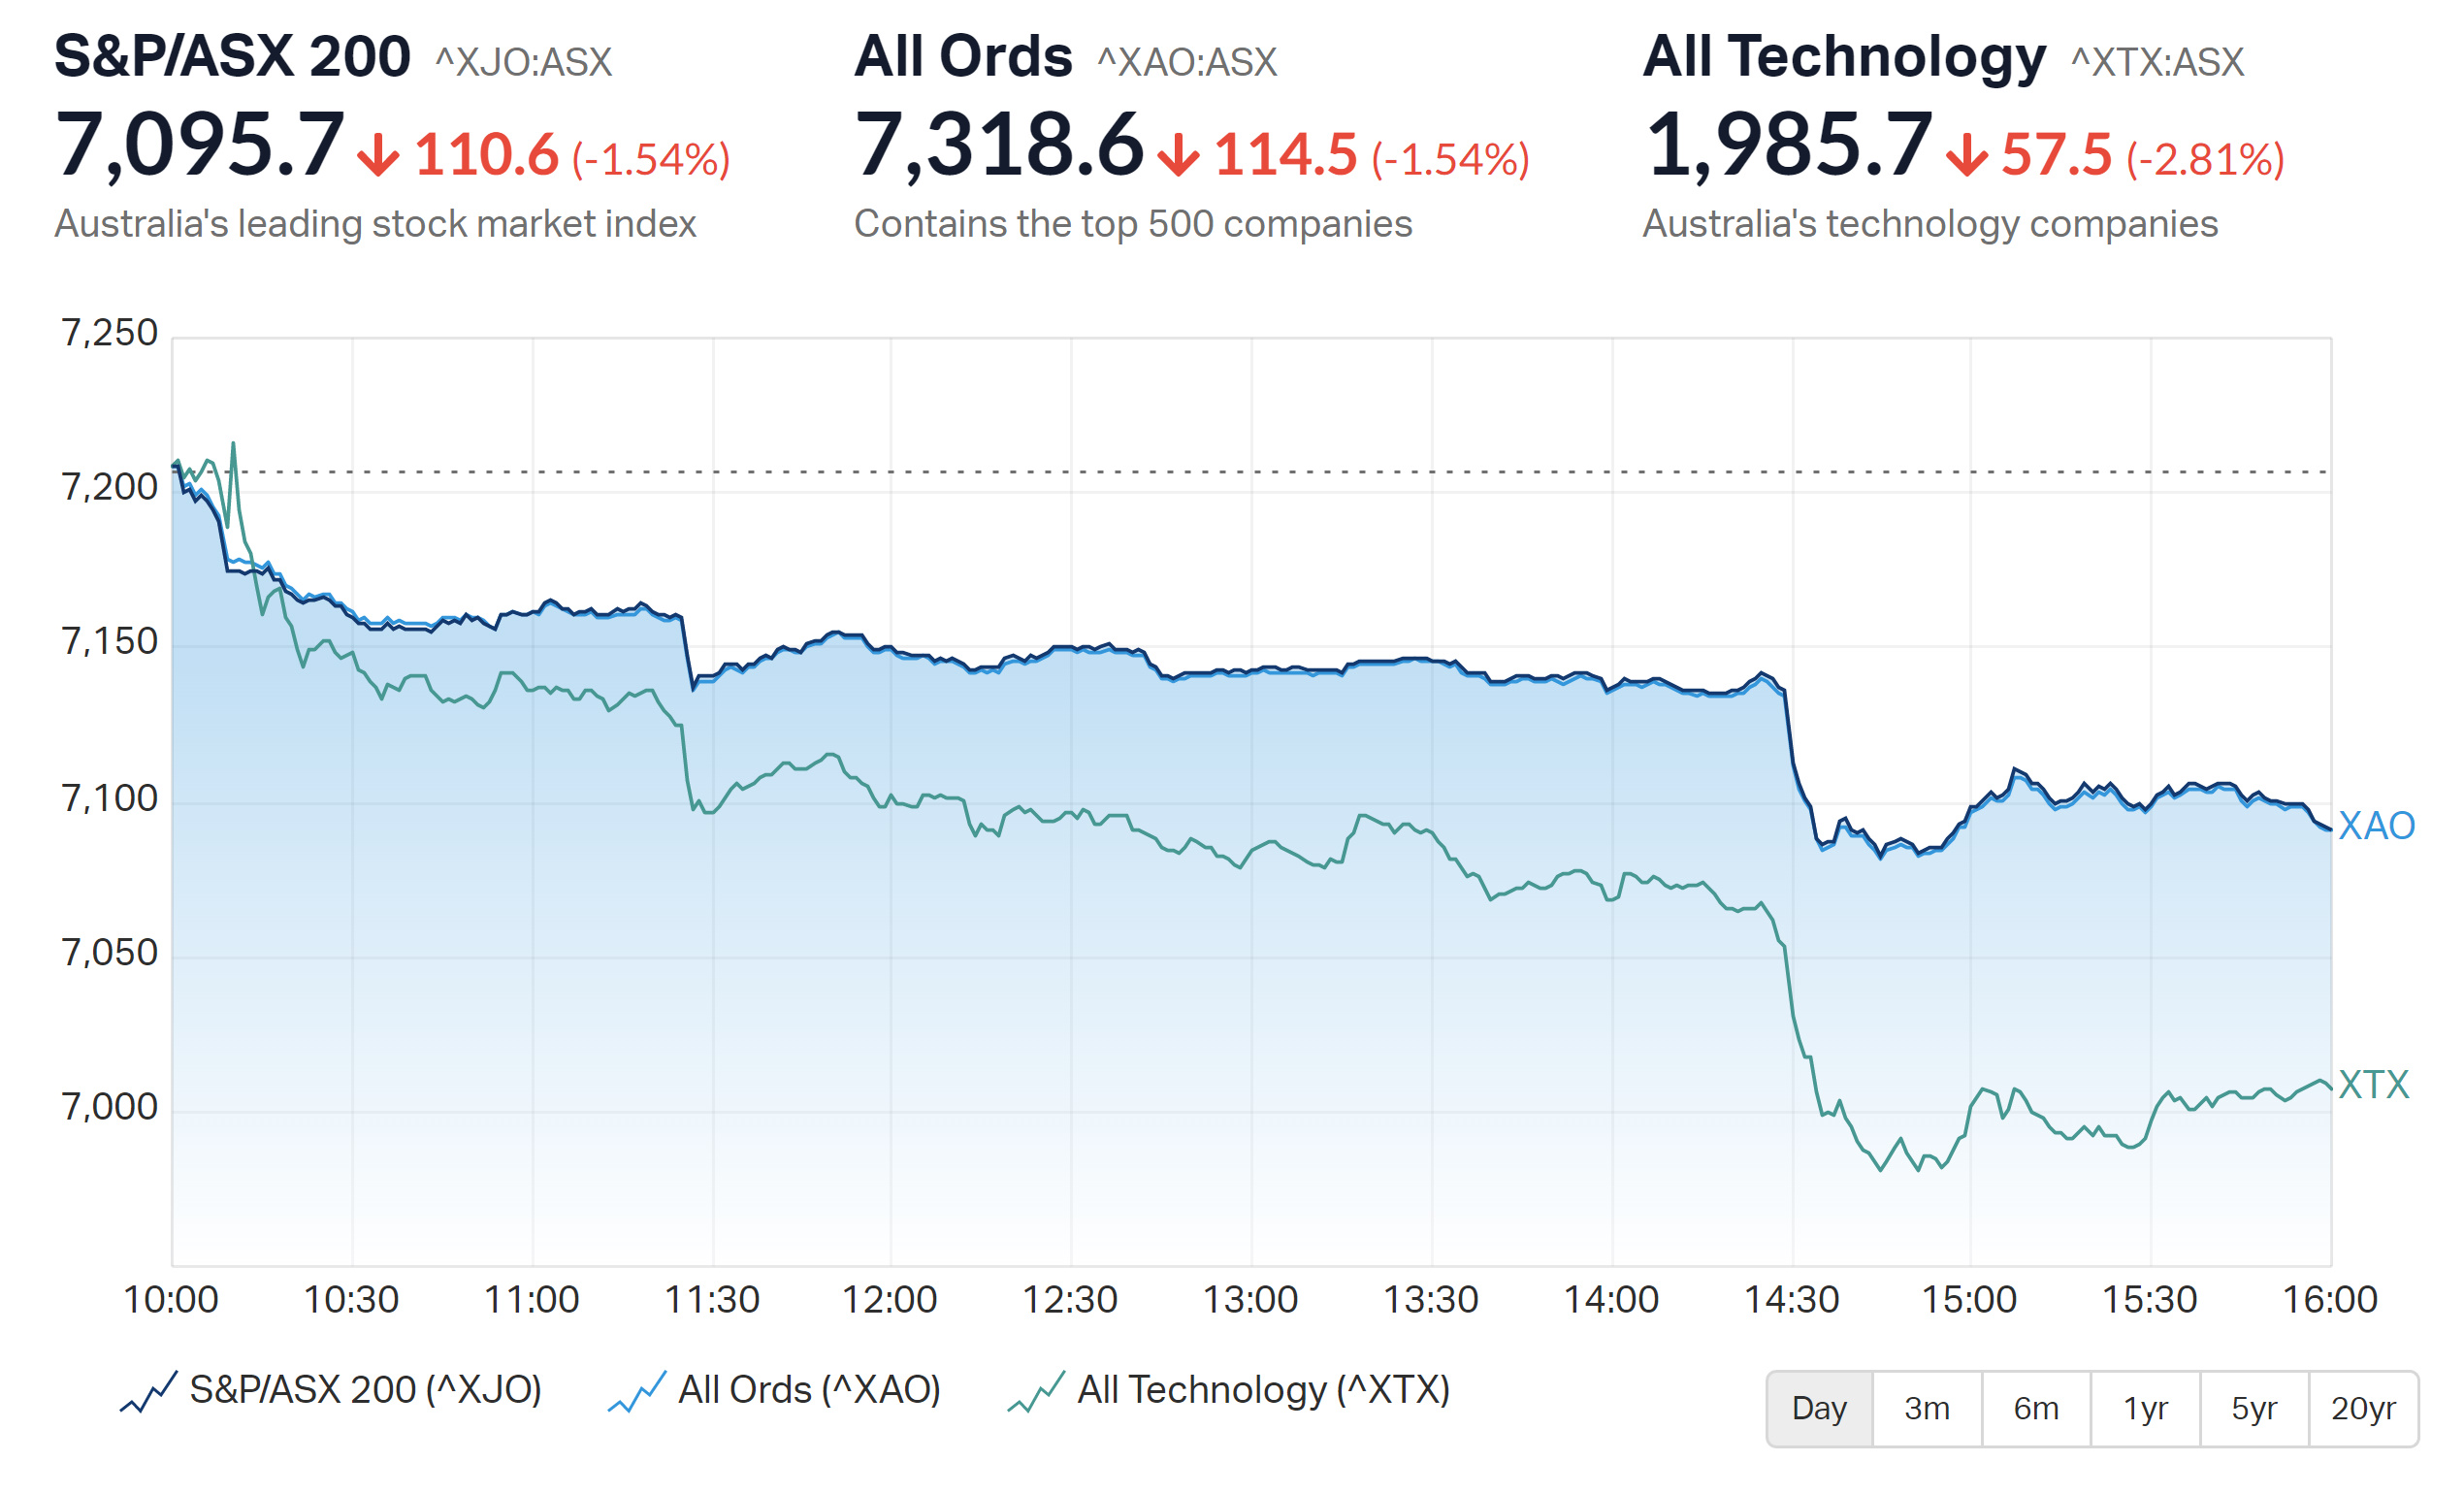Click the All Technology legend line icon
The image size is (2464, 1494).
(1036, 1392)
